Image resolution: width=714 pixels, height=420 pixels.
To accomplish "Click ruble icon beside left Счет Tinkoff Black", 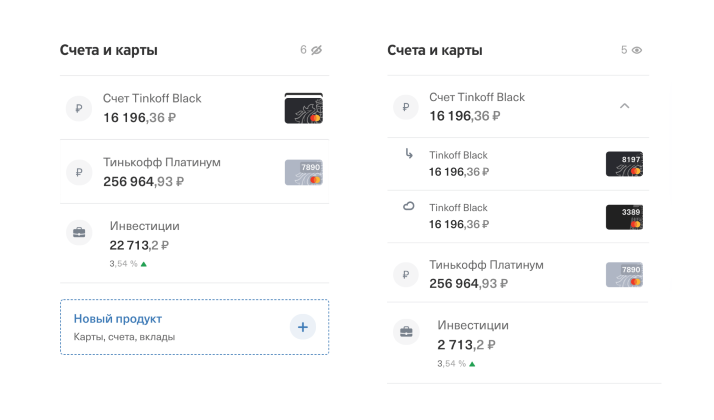I will [x=79, y=108].
